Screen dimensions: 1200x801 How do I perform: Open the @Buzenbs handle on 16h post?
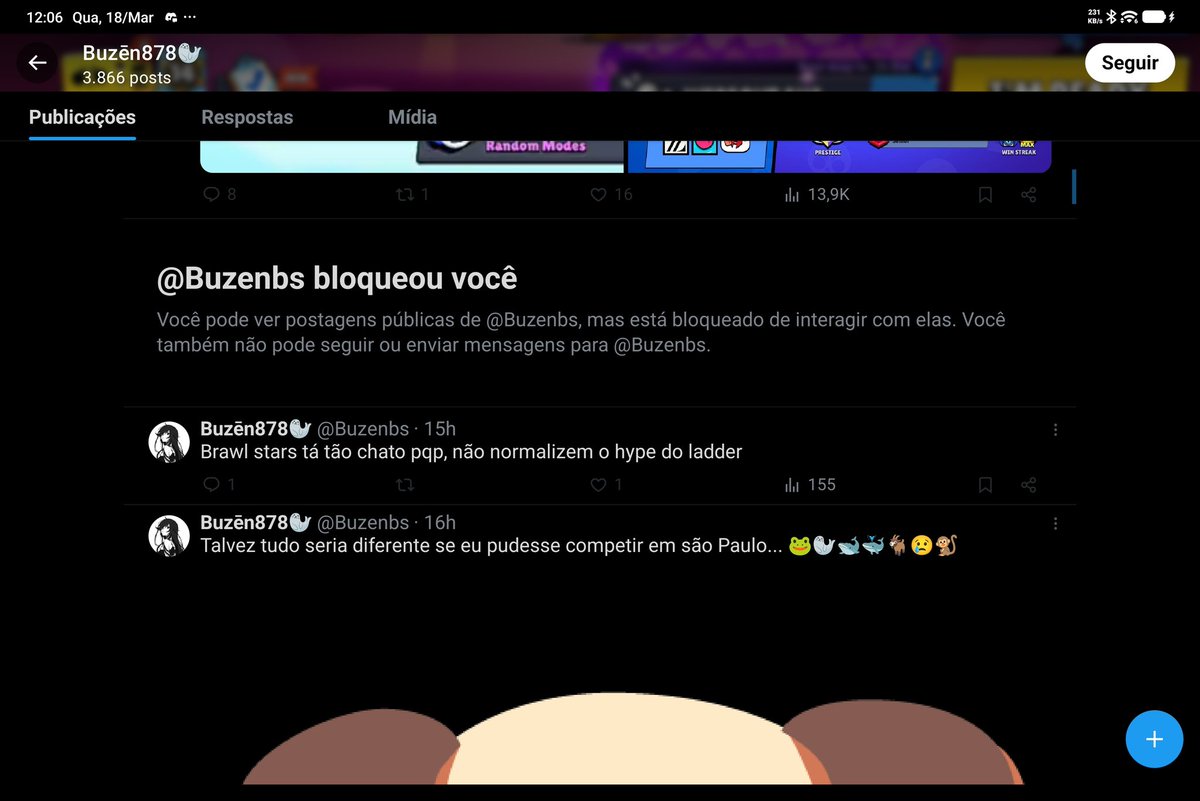point(363,523)
